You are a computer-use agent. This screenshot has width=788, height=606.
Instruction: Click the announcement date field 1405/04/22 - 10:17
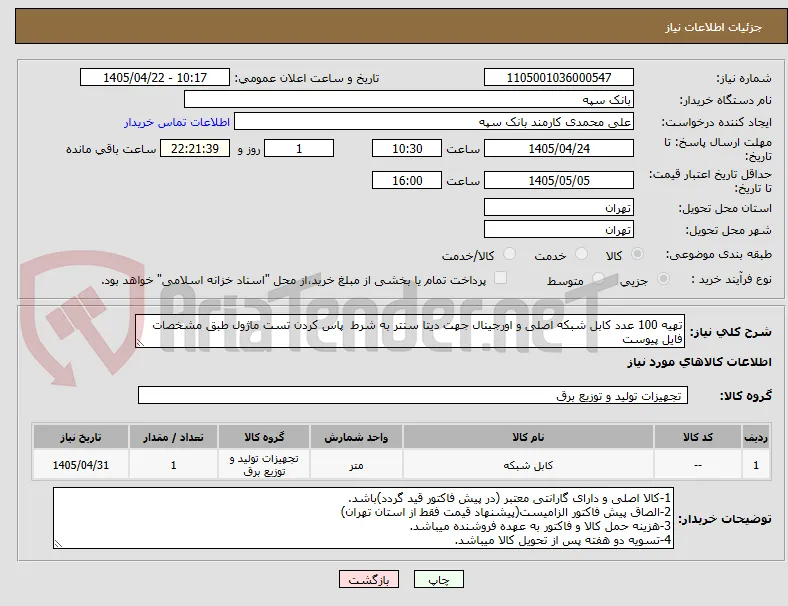(155, 77)
